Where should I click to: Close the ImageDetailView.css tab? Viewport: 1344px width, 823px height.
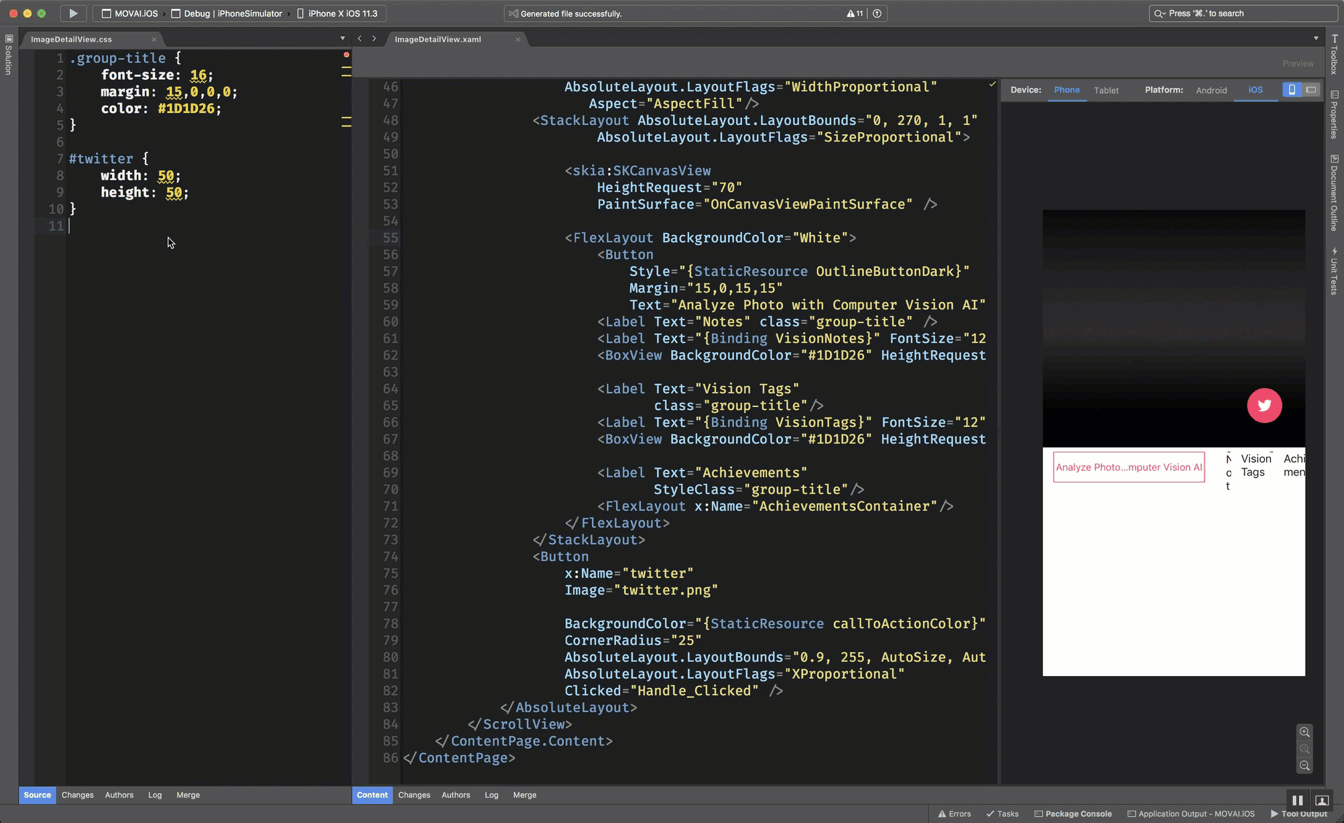[x=154, y=39]
